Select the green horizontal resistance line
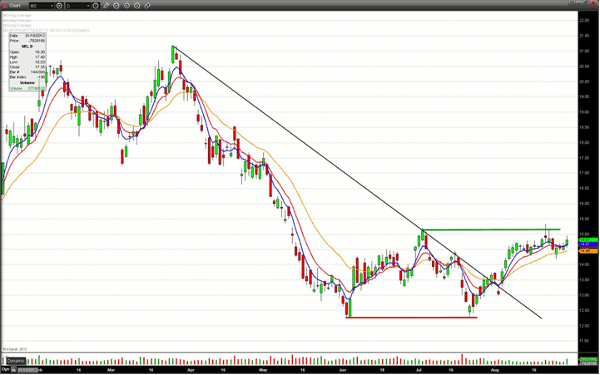600x375 pixels. [491, 230]
